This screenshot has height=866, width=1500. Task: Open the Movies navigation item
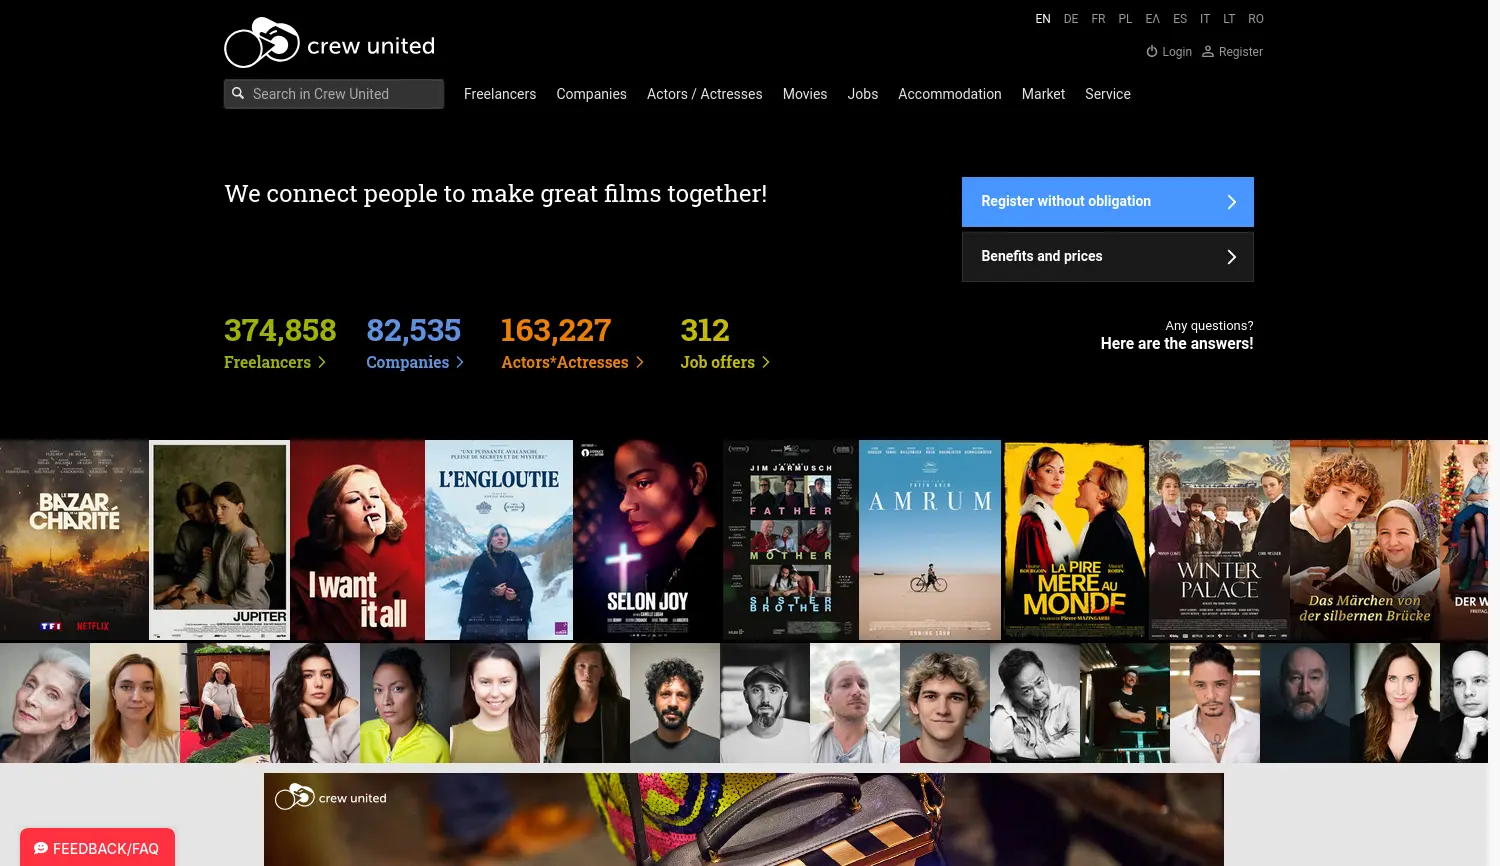(805, 94)
